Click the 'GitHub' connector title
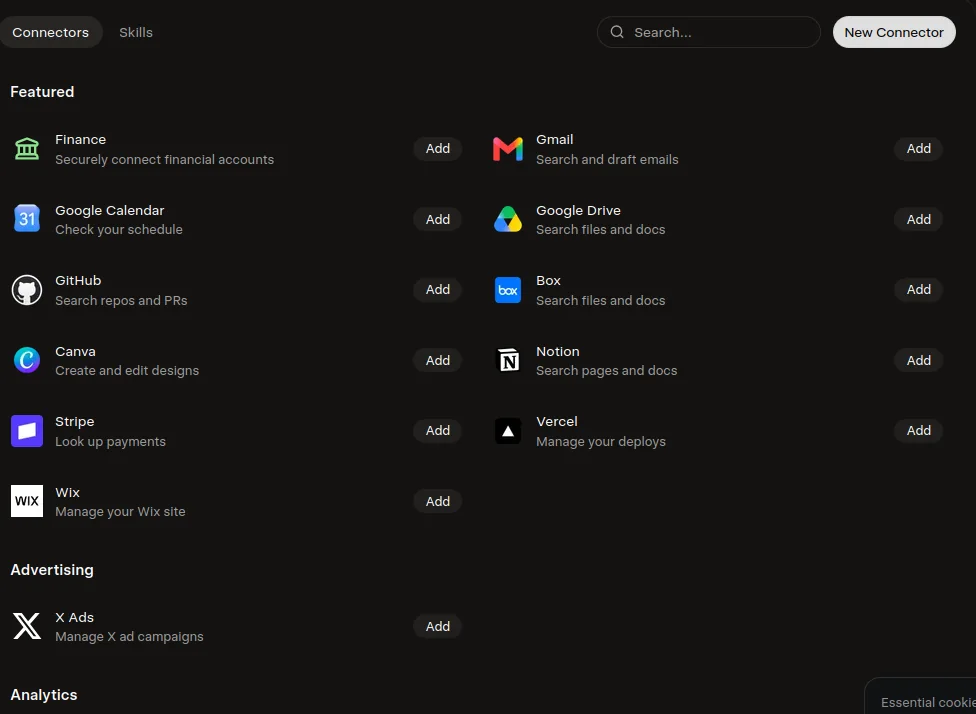The height and width of the screenshot is (714, 976). [78, 281]
